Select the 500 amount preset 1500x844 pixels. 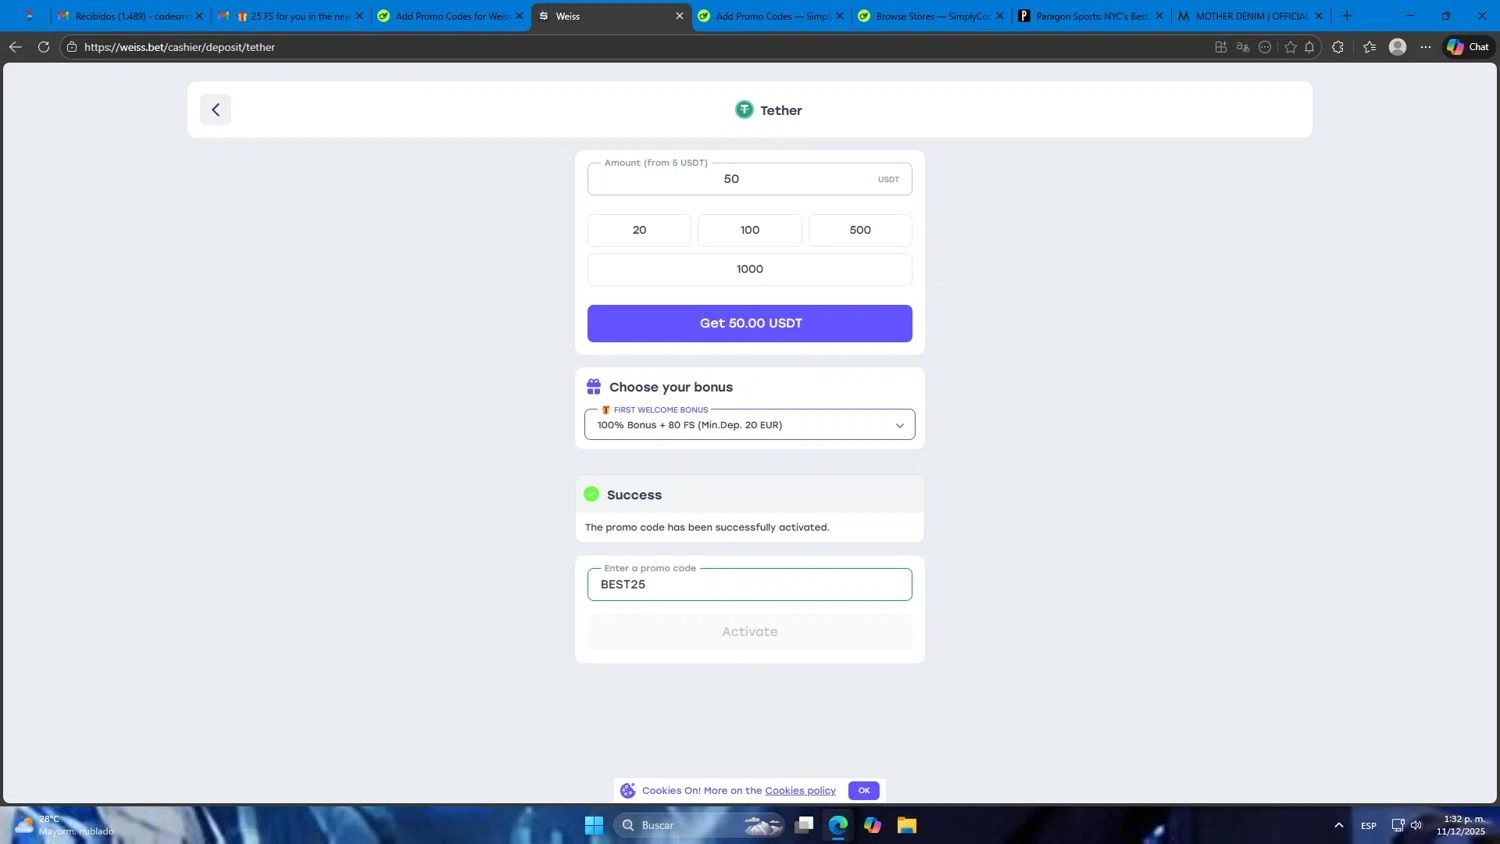tap(860, 230)
